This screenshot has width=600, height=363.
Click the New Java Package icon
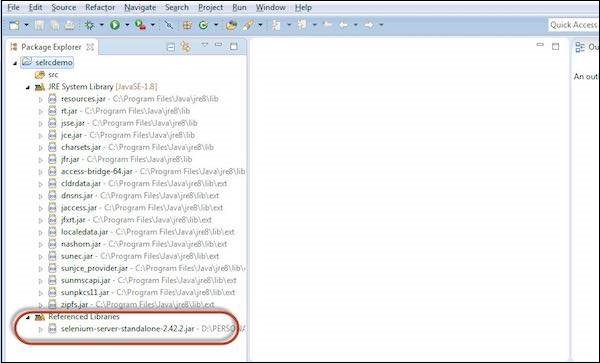[x=187, y=25]
